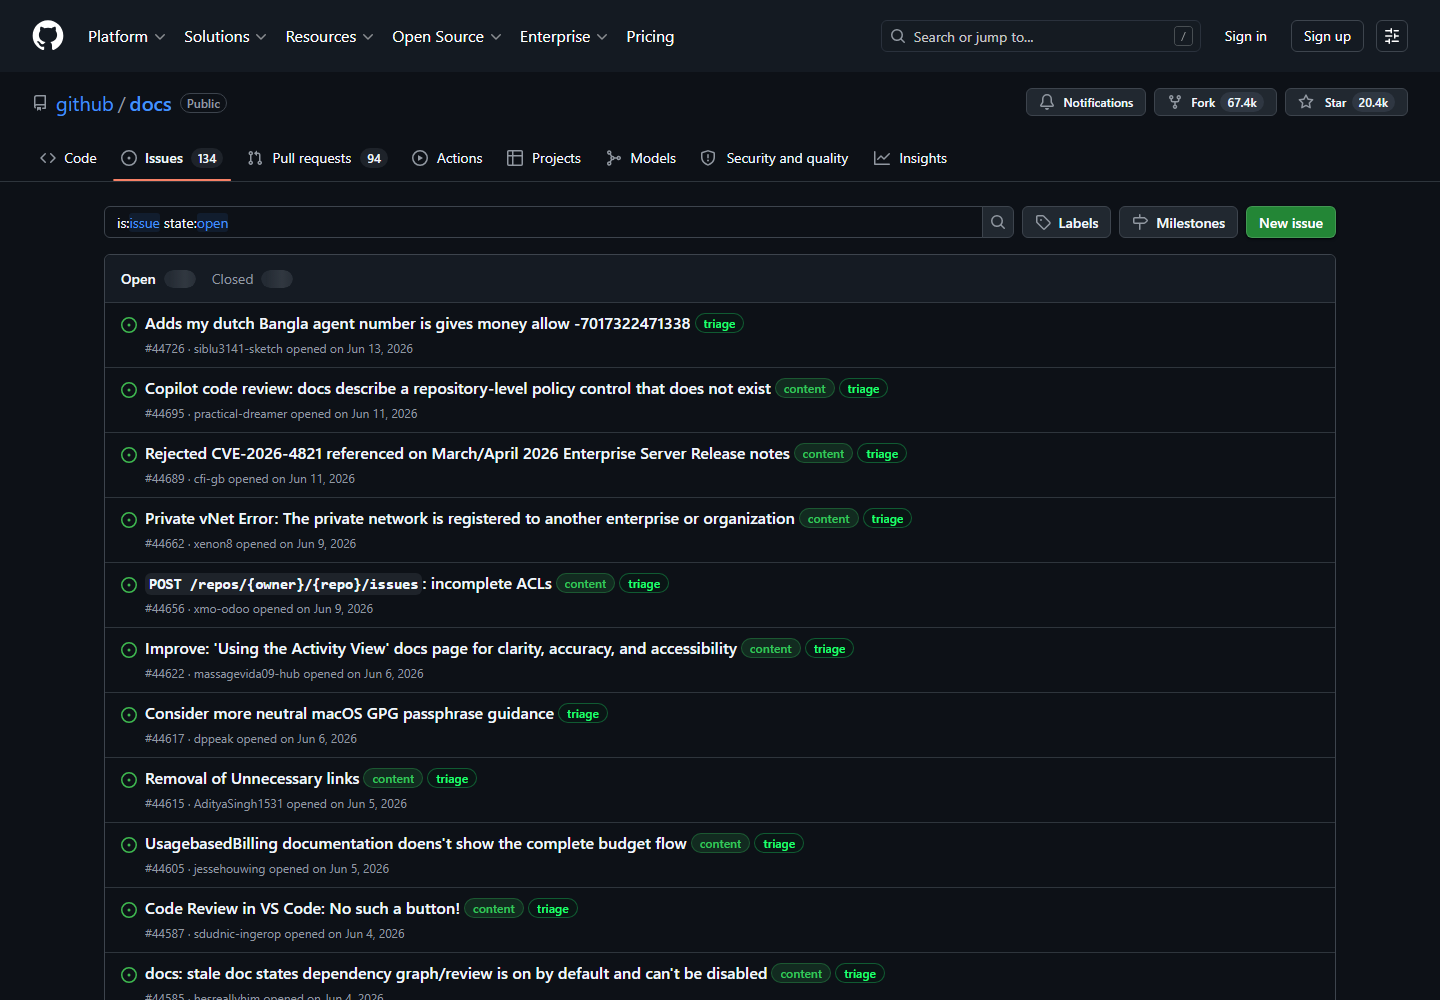
Task: Click the issue filter input with 'is:issue state:open'
Action: pos(543,222)
